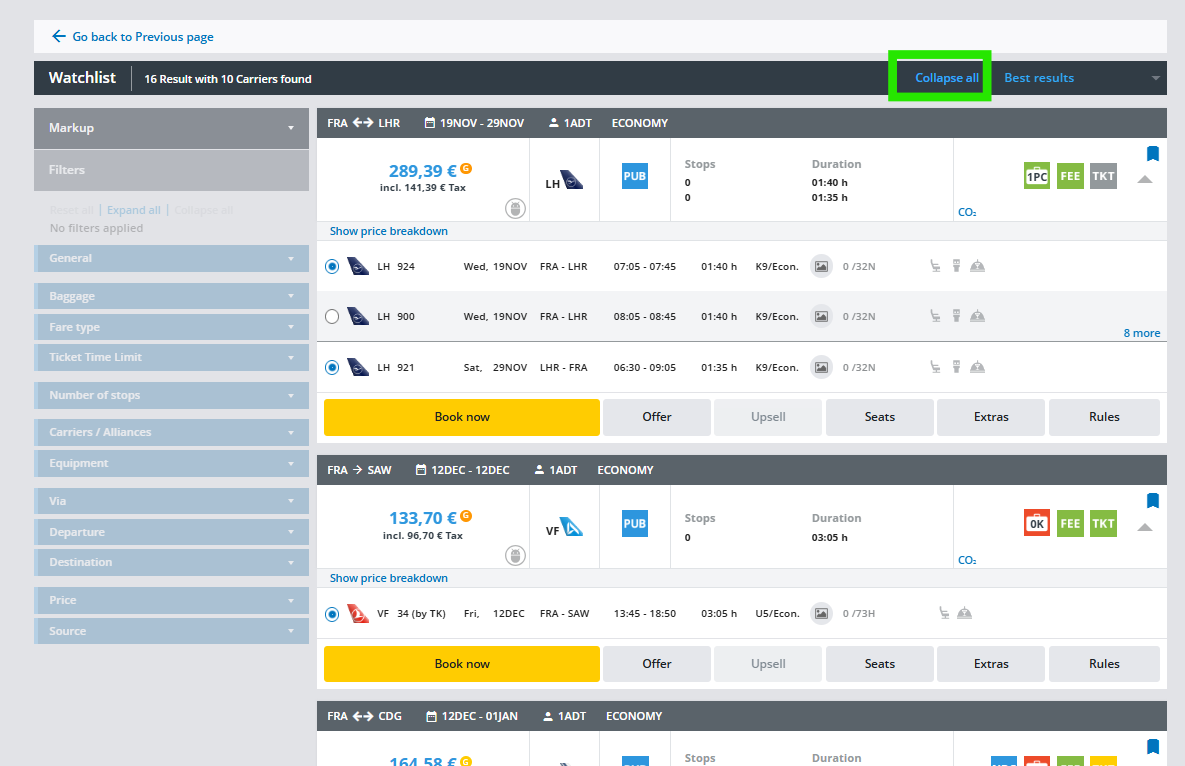This screenshot has width=1185, height=766.
Task: Click the bookmark icon on FRA-LHR result
Action: click(1152, 154)
